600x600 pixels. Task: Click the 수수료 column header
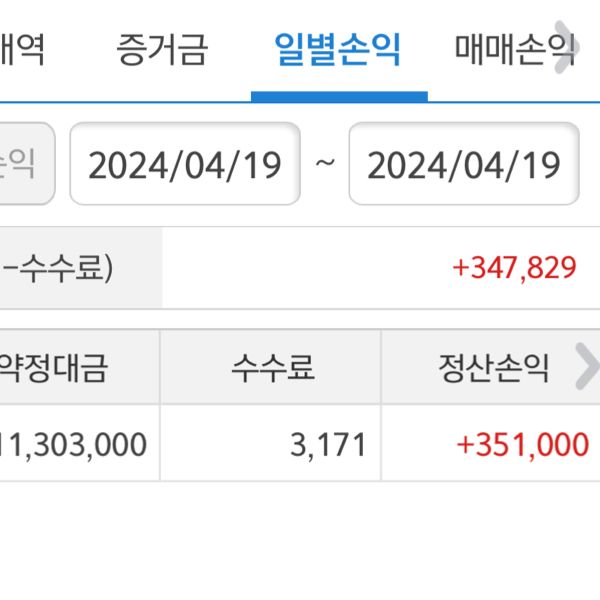pos(272,369)
